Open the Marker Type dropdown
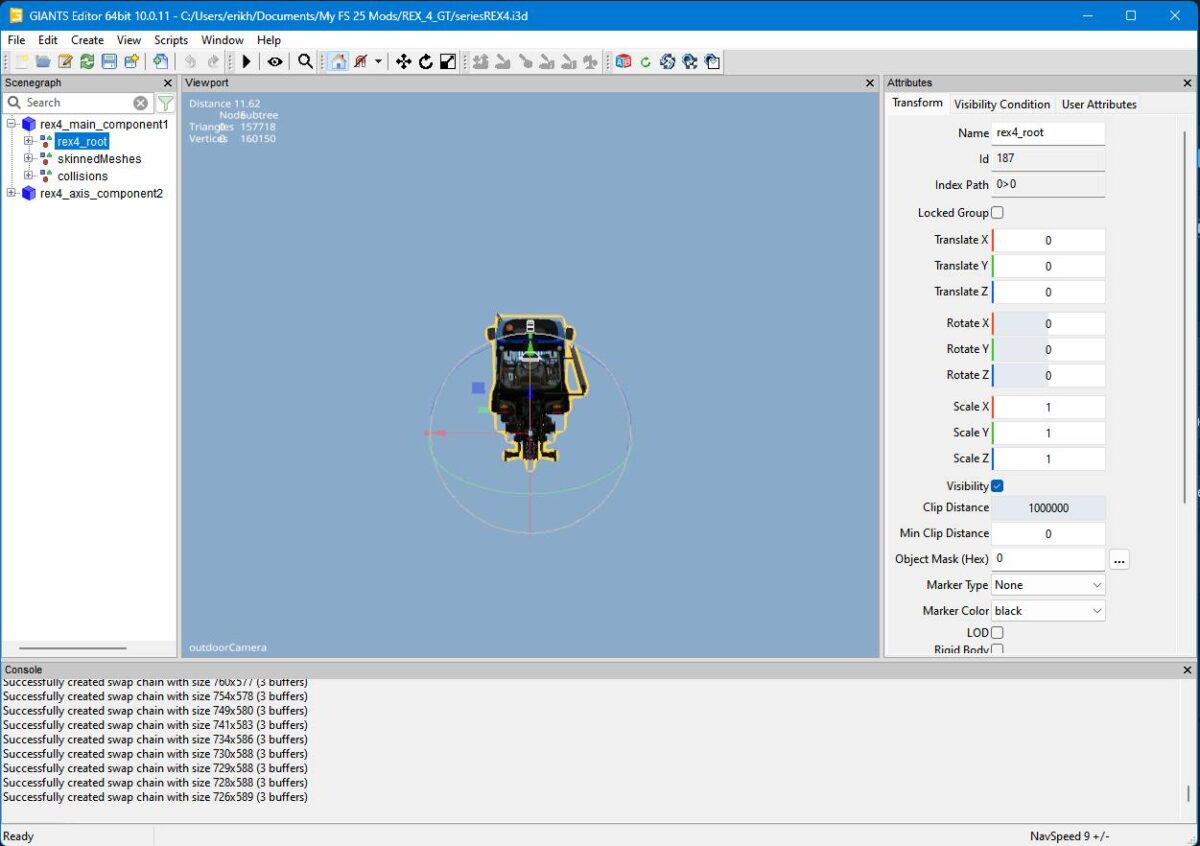Image resolution: width=1200 pixels, height=846 pixels. (1048, 585)
